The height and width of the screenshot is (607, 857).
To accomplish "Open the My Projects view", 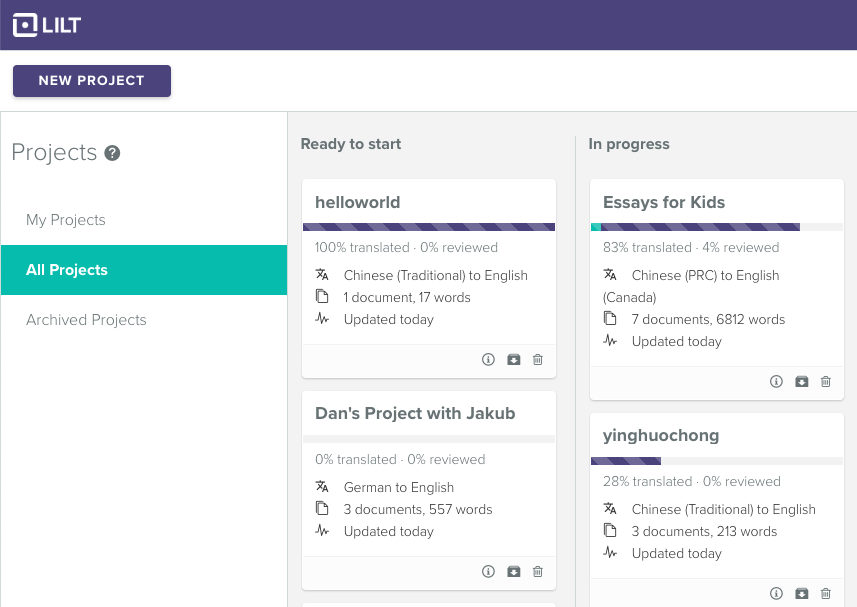I will point(66,220).
